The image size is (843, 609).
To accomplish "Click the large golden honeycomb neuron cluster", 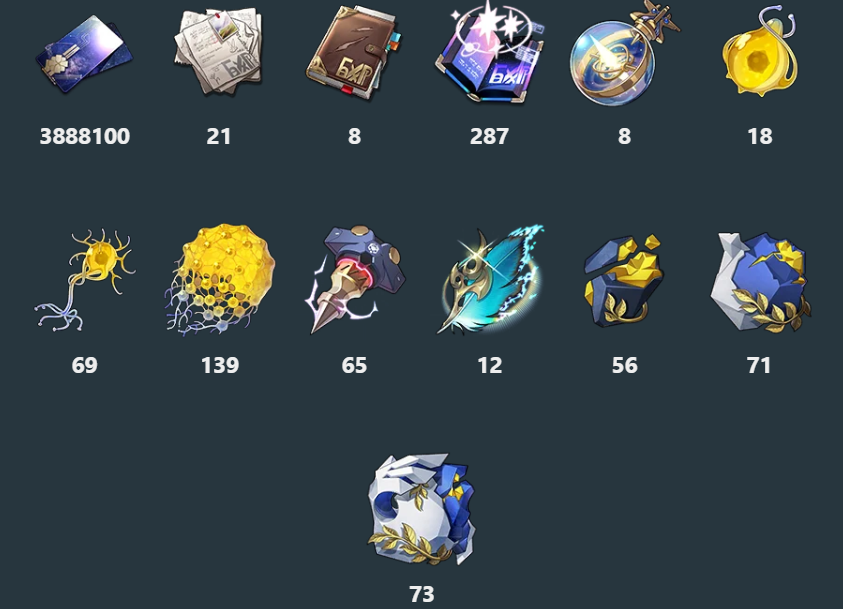I will [x=219, y=280].
